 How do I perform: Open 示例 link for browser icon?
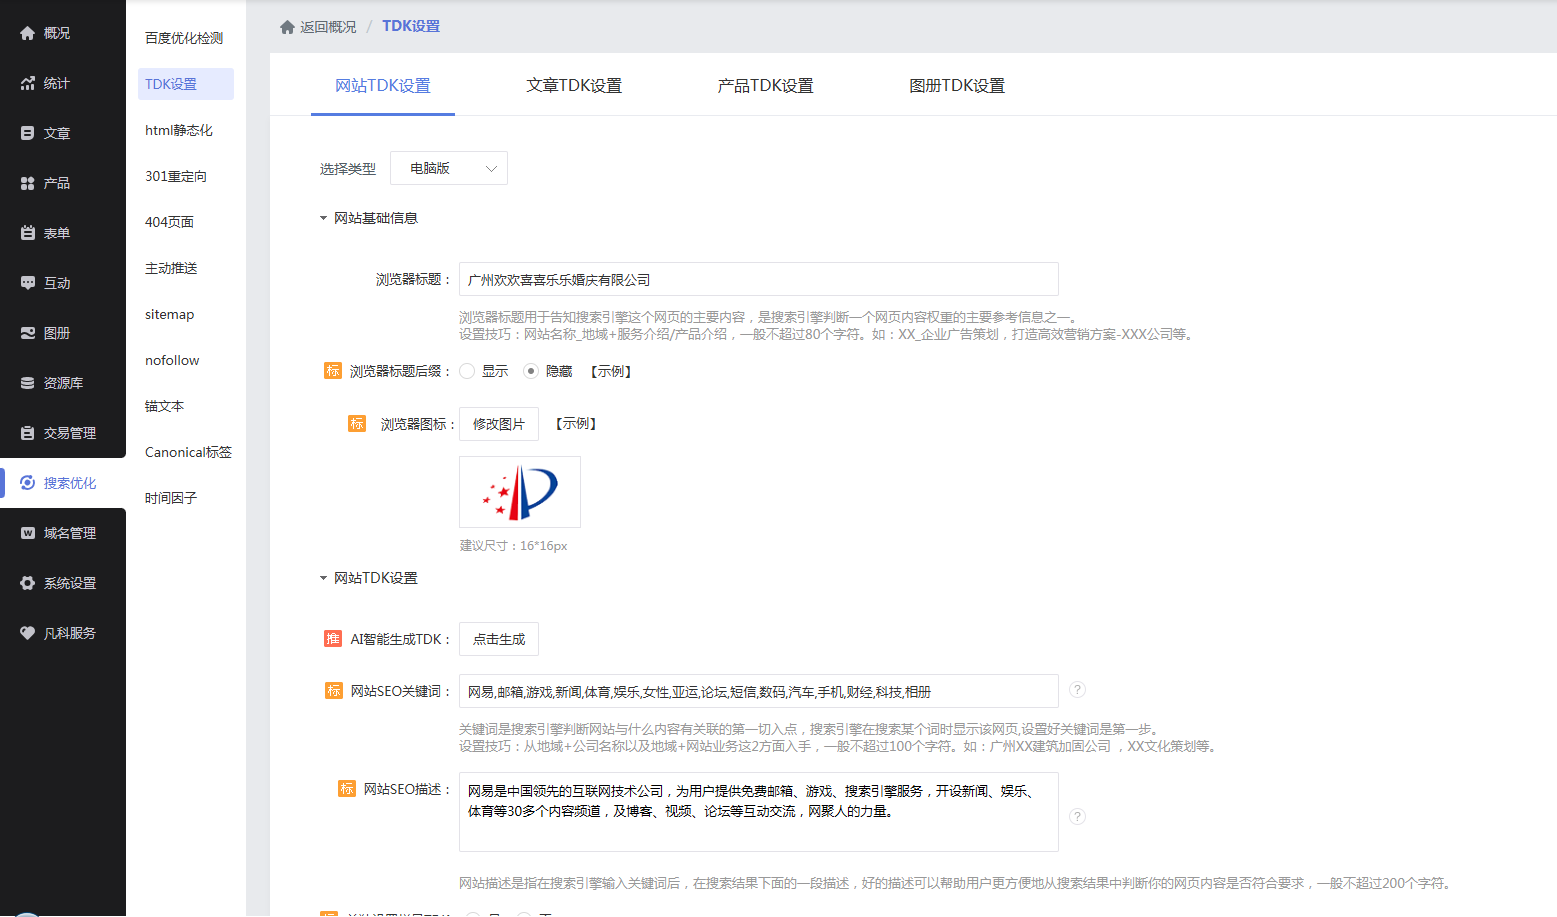pos(576,424)
